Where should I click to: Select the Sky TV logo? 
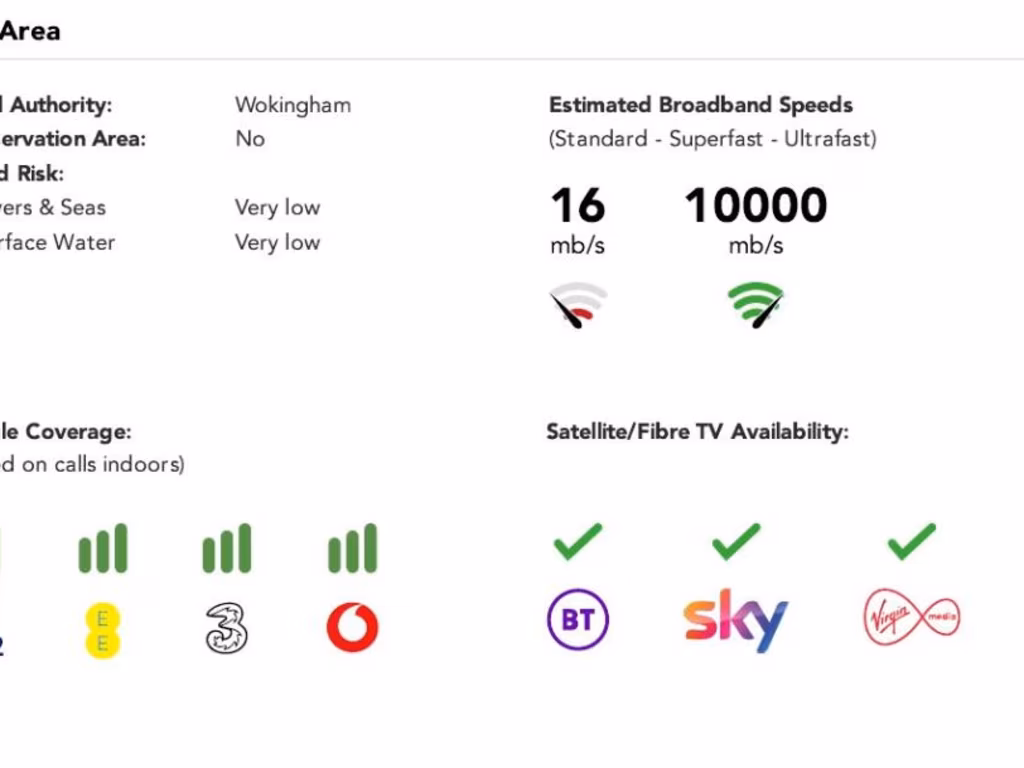pyautogui.click(x=736, y=620)
